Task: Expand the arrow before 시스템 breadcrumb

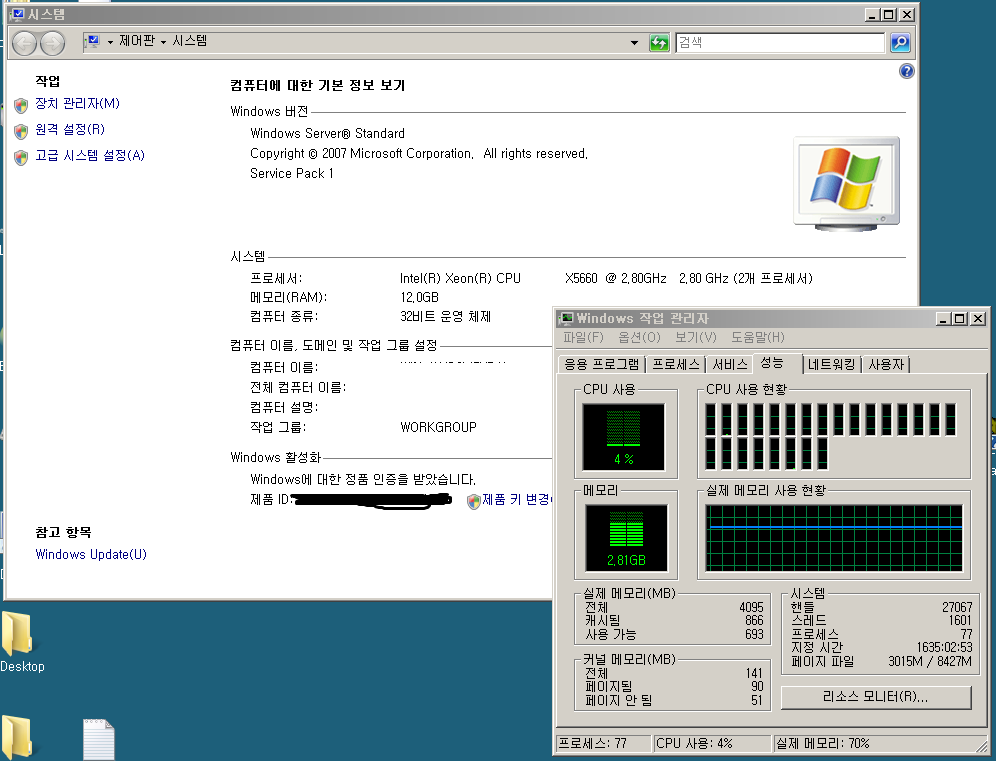Action: coord(163,42)
